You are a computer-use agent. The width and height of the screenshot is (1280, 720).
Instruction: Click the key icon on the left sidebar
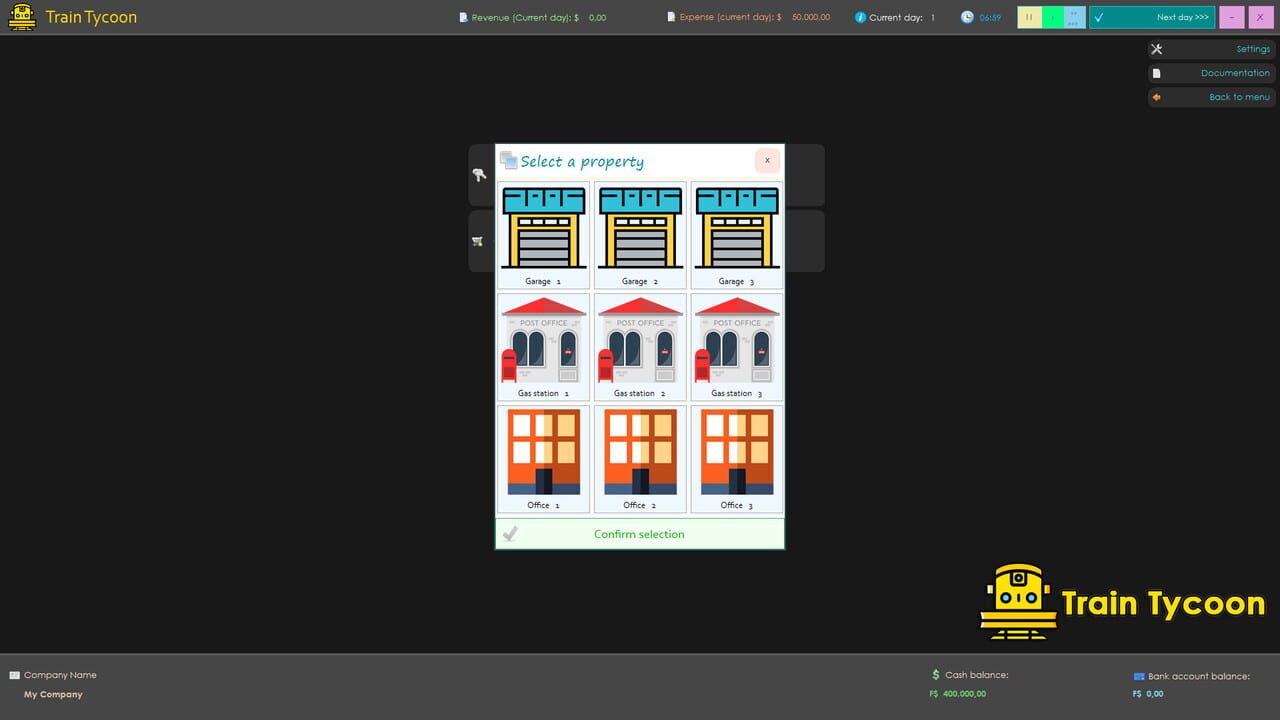click(479, 175)
